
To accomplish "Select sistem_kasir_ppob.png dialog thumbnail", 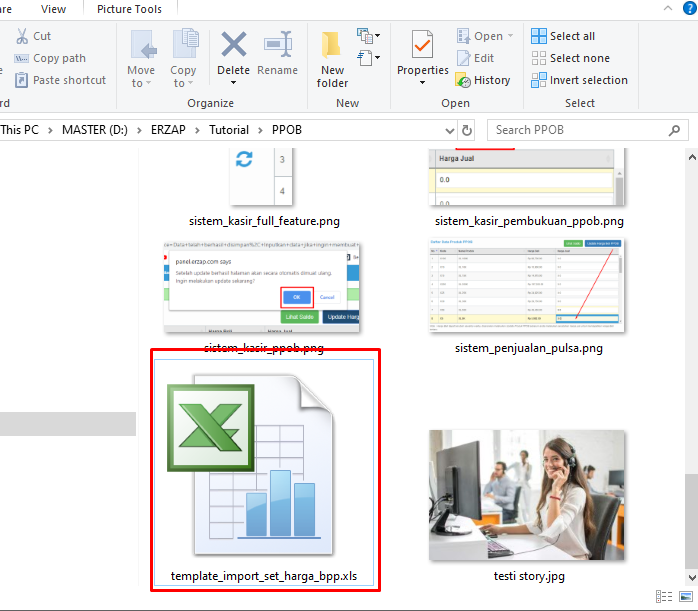I will pos(261,287).
